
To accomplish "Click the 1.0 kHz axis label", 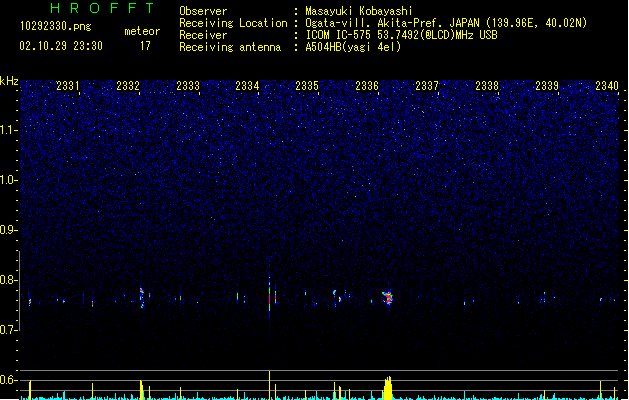I will (x=9, y=180).
